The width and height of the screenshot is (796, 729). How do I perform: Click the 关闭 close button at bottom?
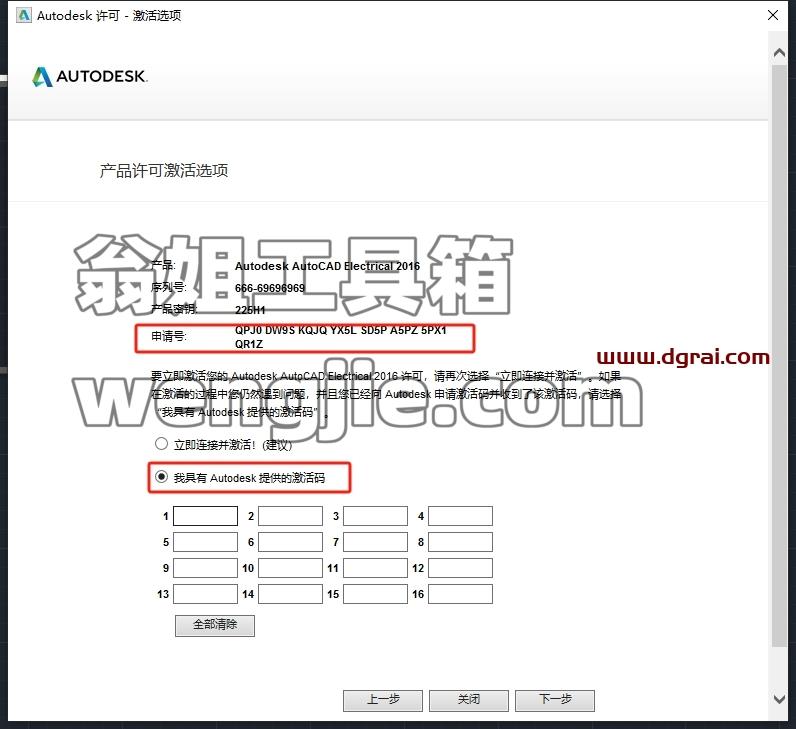click(469, 701)
